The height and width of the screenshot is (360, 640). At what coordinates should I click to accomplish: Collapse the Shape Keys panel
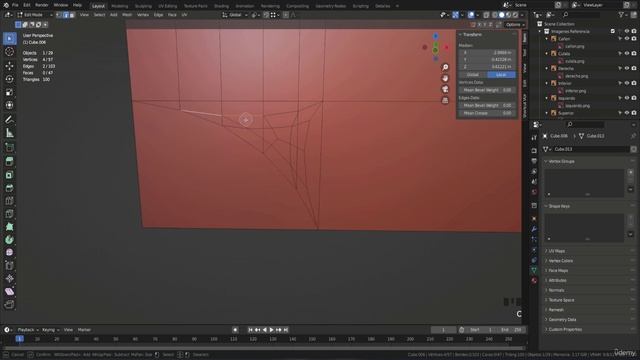pyautogui.click(x=559, y=206)
